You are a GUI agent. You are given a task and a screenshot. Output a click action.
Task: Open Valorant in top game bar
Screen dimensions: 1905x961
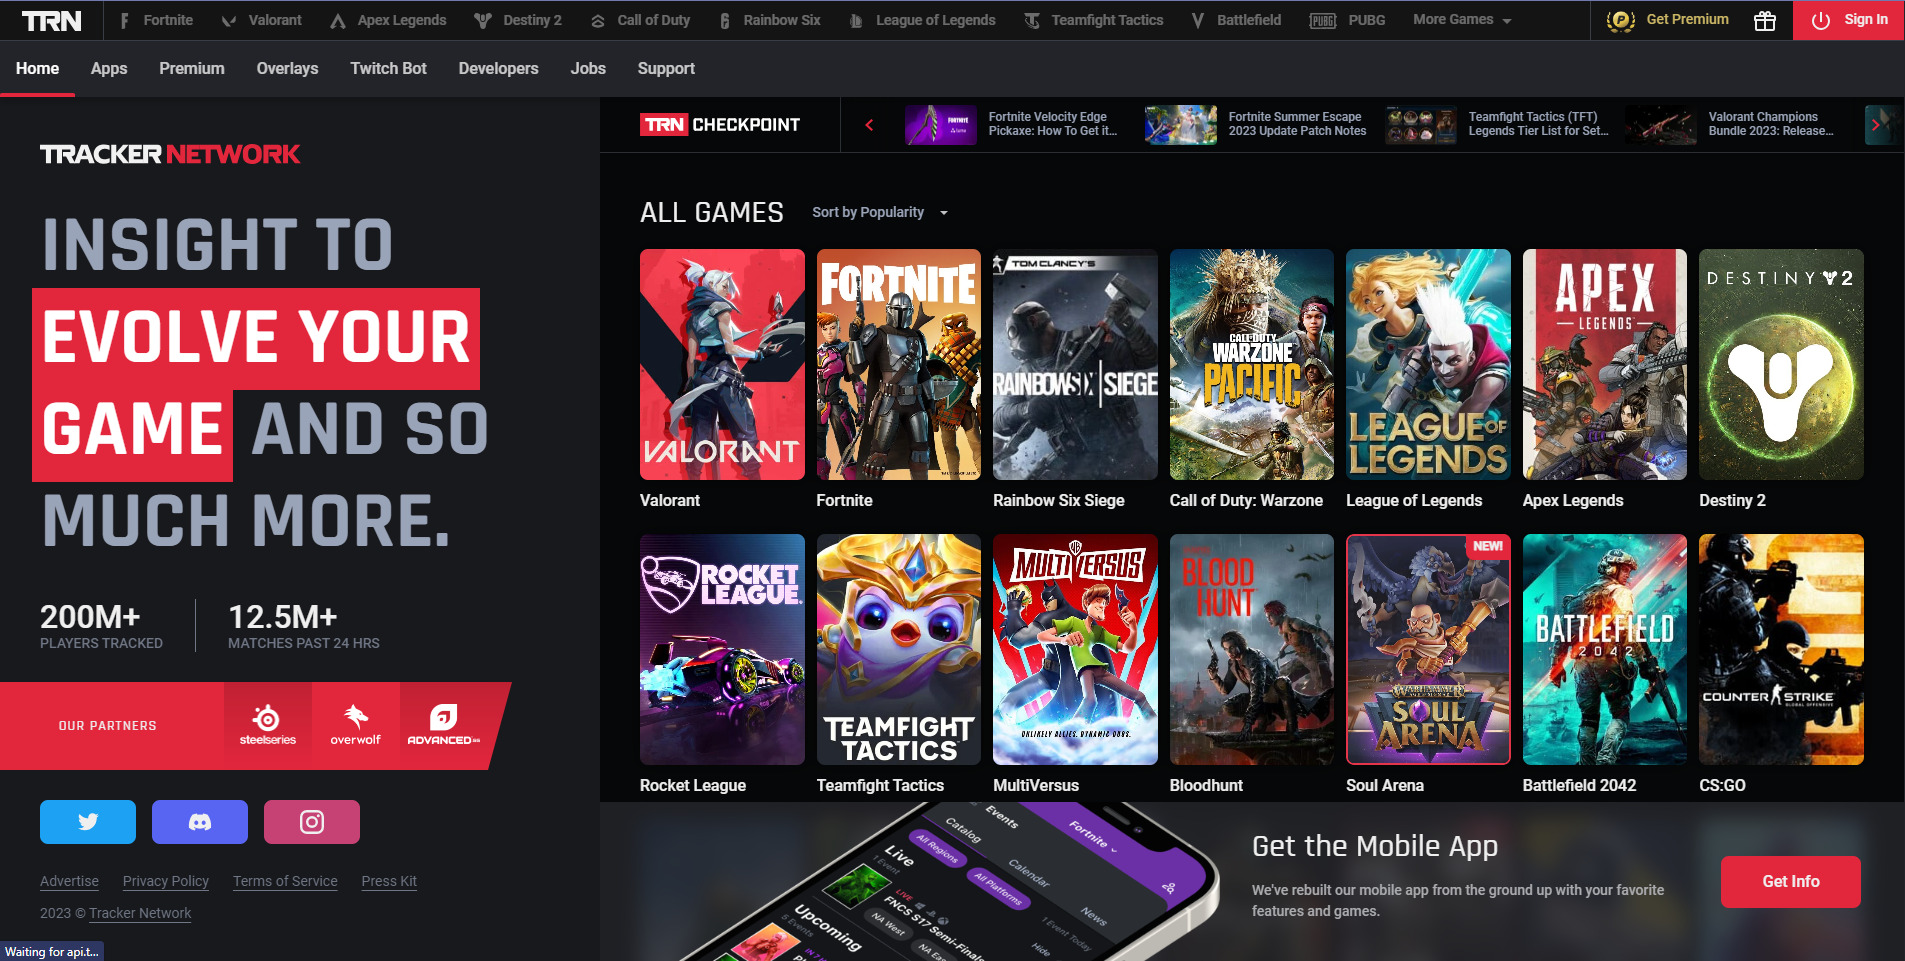(262, 20)
